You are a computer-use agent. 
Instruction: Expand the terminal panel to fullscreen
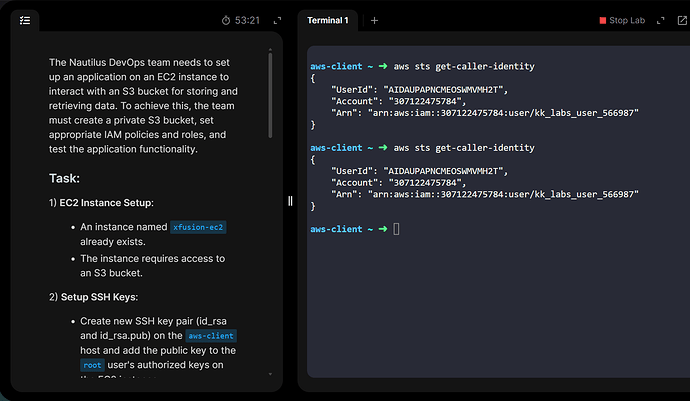(x=661, y=20)
